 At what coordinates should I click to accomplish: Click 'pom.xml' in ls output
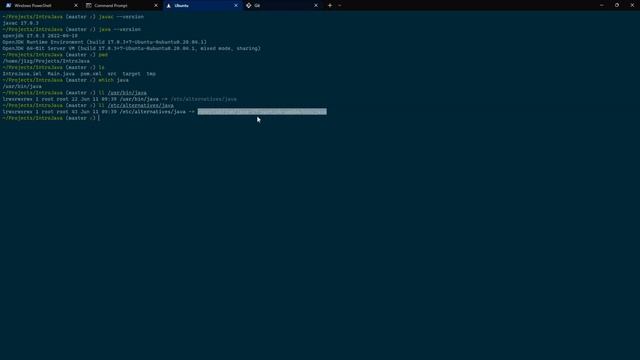91,74
